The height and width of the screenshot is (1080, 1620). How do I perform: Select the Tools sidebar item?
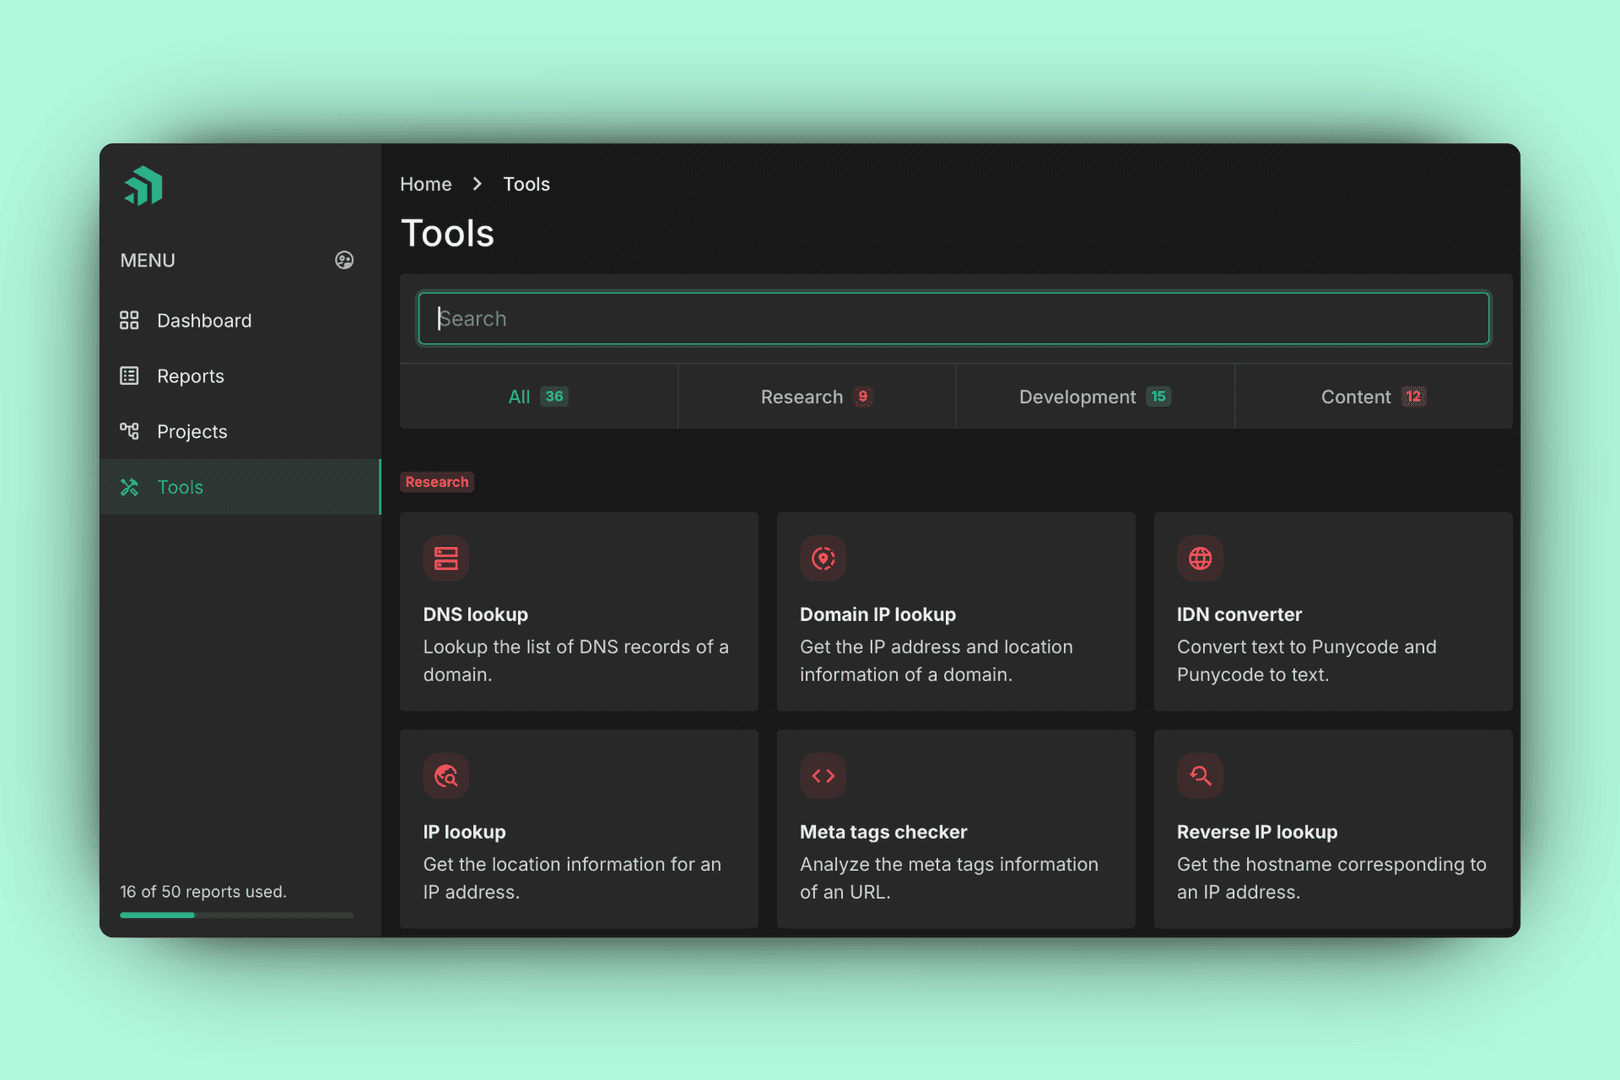coord(180,487)
